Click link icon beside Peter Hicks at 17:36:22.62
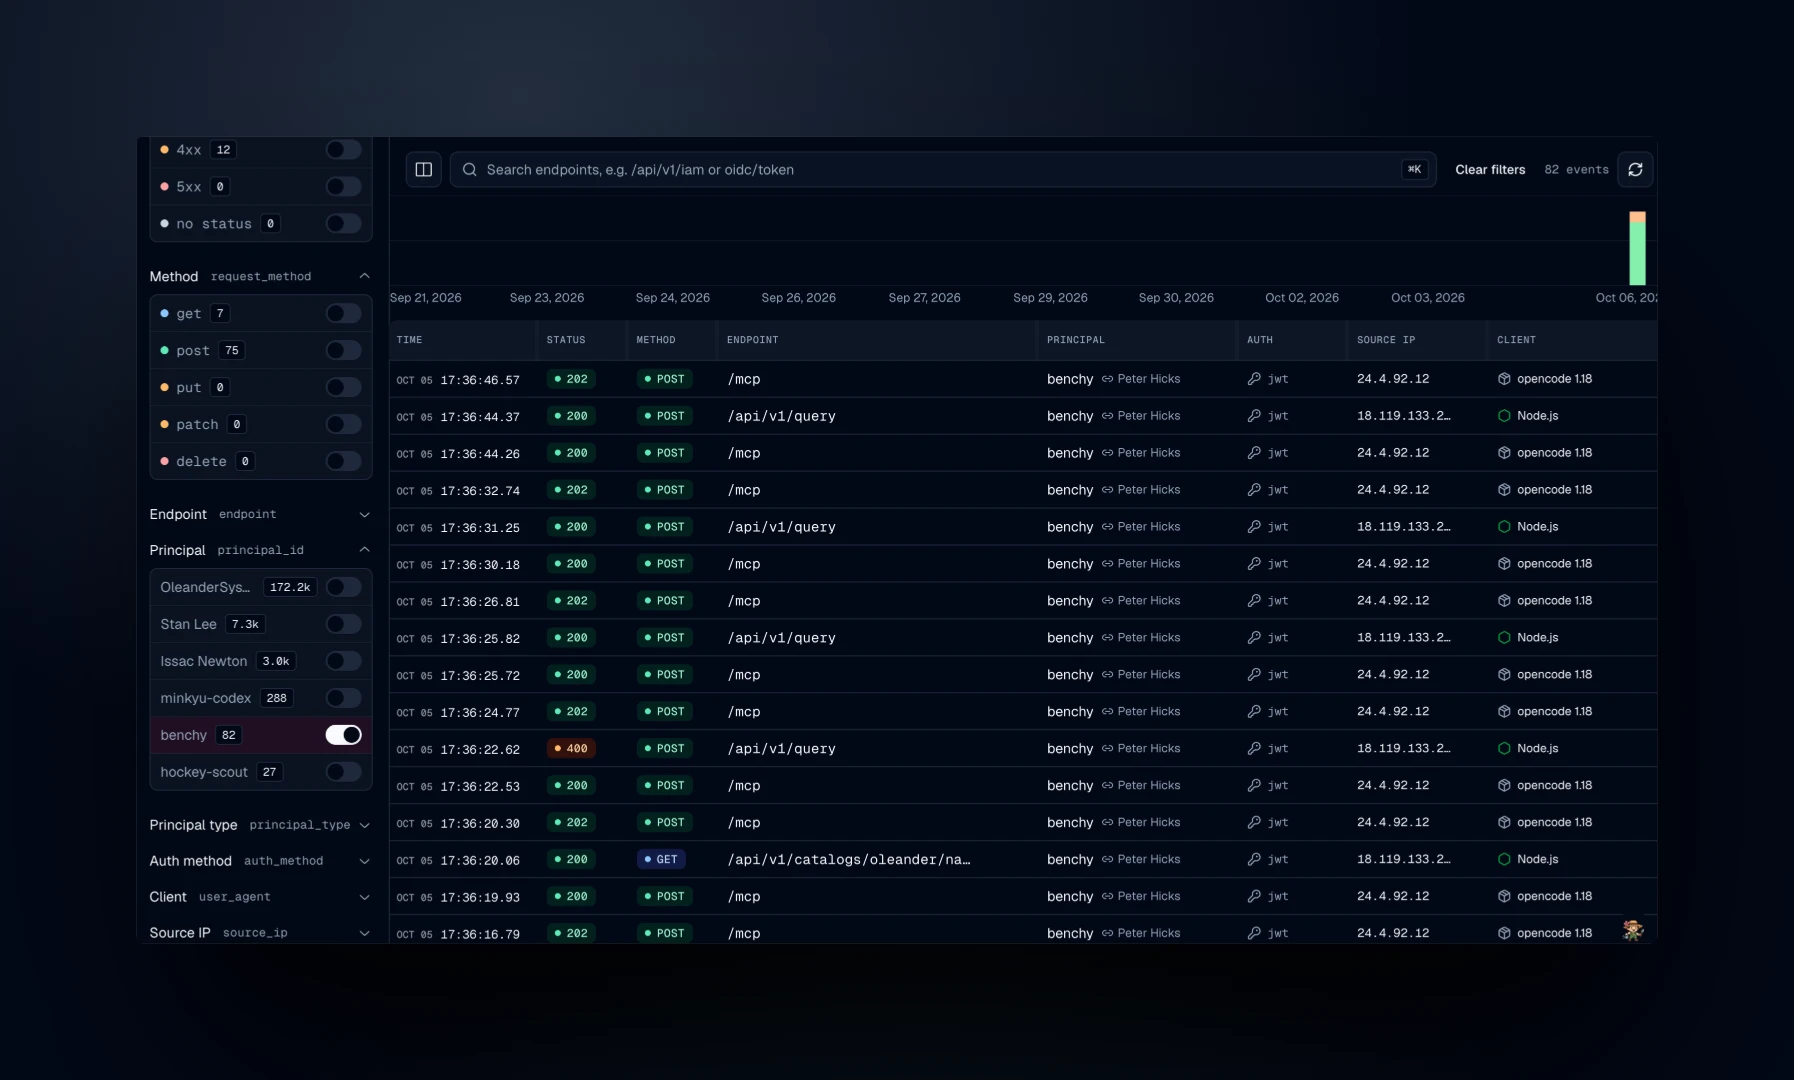The width and height of the screenshot is (1794, 1080). click(1107, 749)
